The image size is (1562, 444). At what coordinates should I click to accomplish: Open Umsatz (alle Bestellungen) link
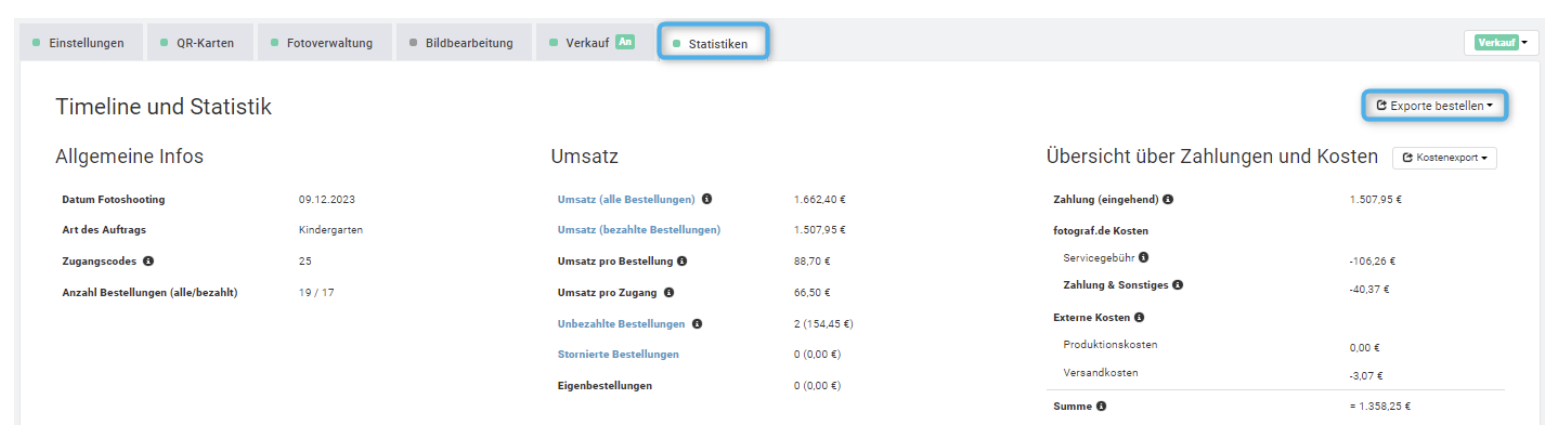(626, 199)
